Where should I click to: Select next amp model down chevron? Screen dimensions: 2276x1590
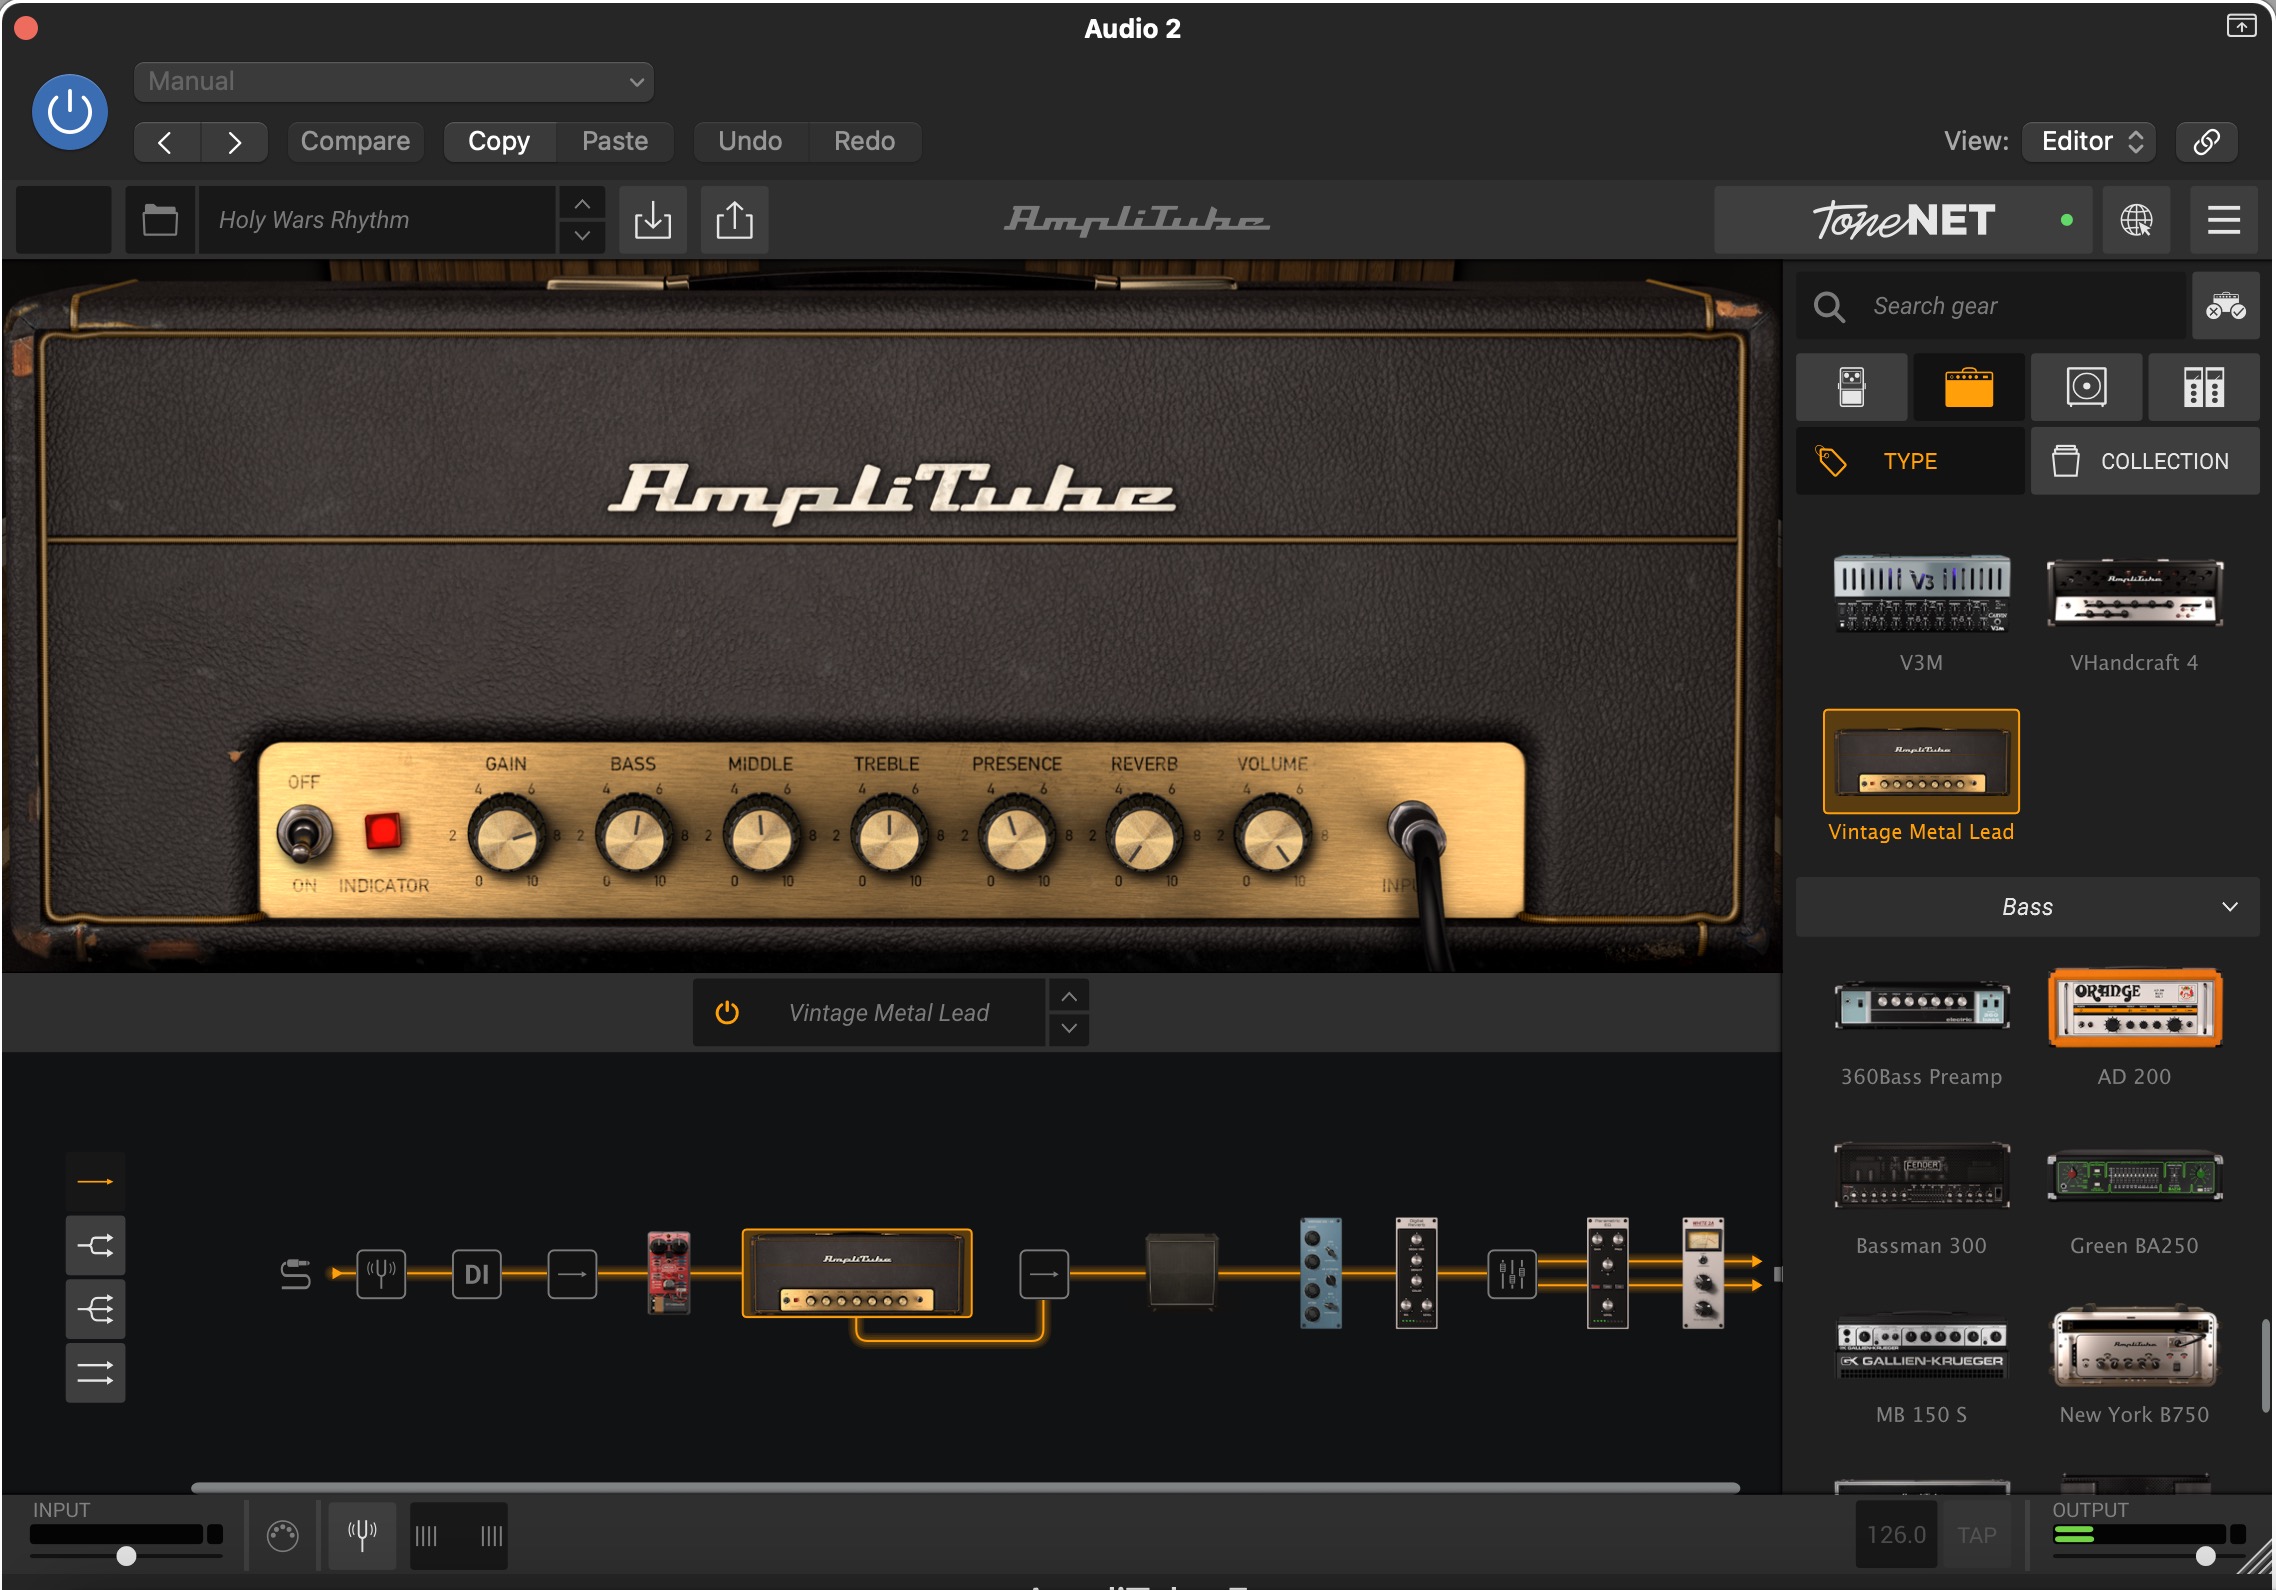pyautogui.click(x=1069, y=1029)
